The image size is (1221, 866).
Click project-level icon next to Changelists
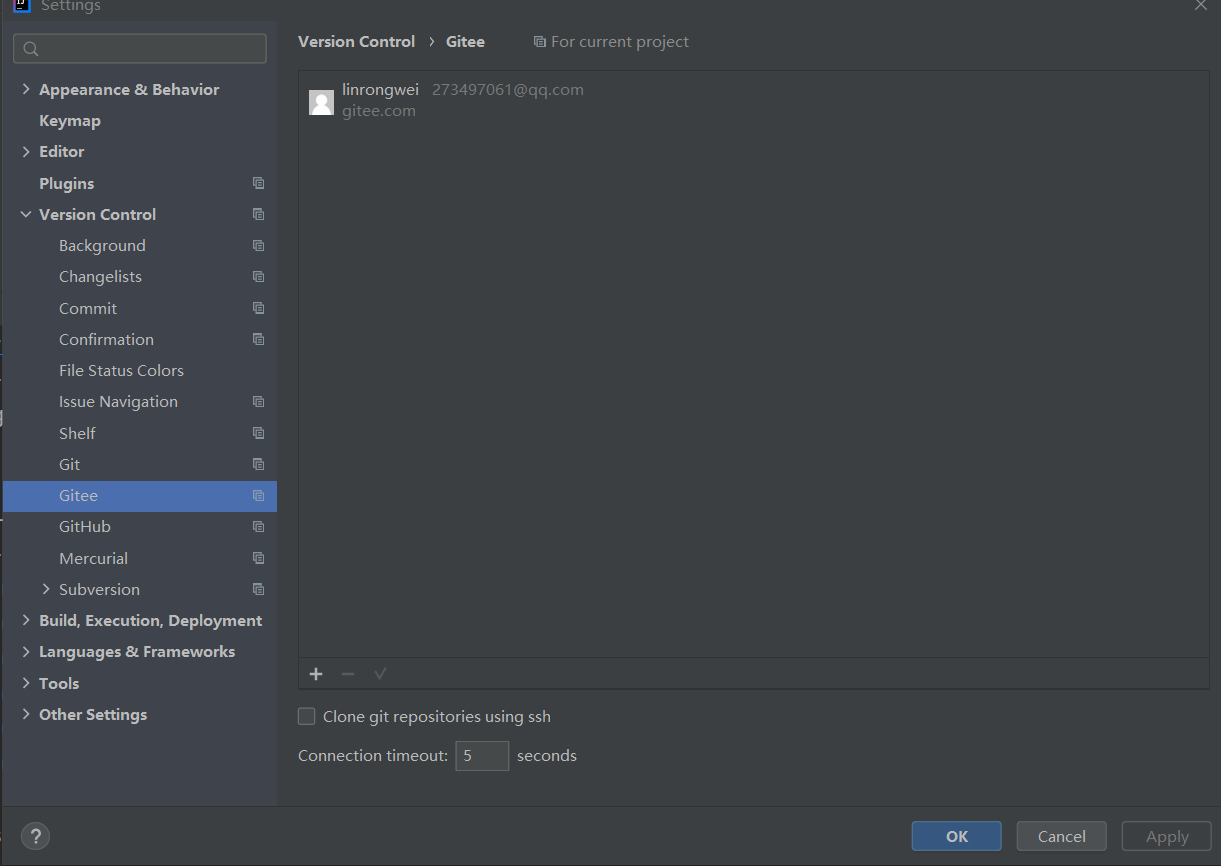pos(259,276)
